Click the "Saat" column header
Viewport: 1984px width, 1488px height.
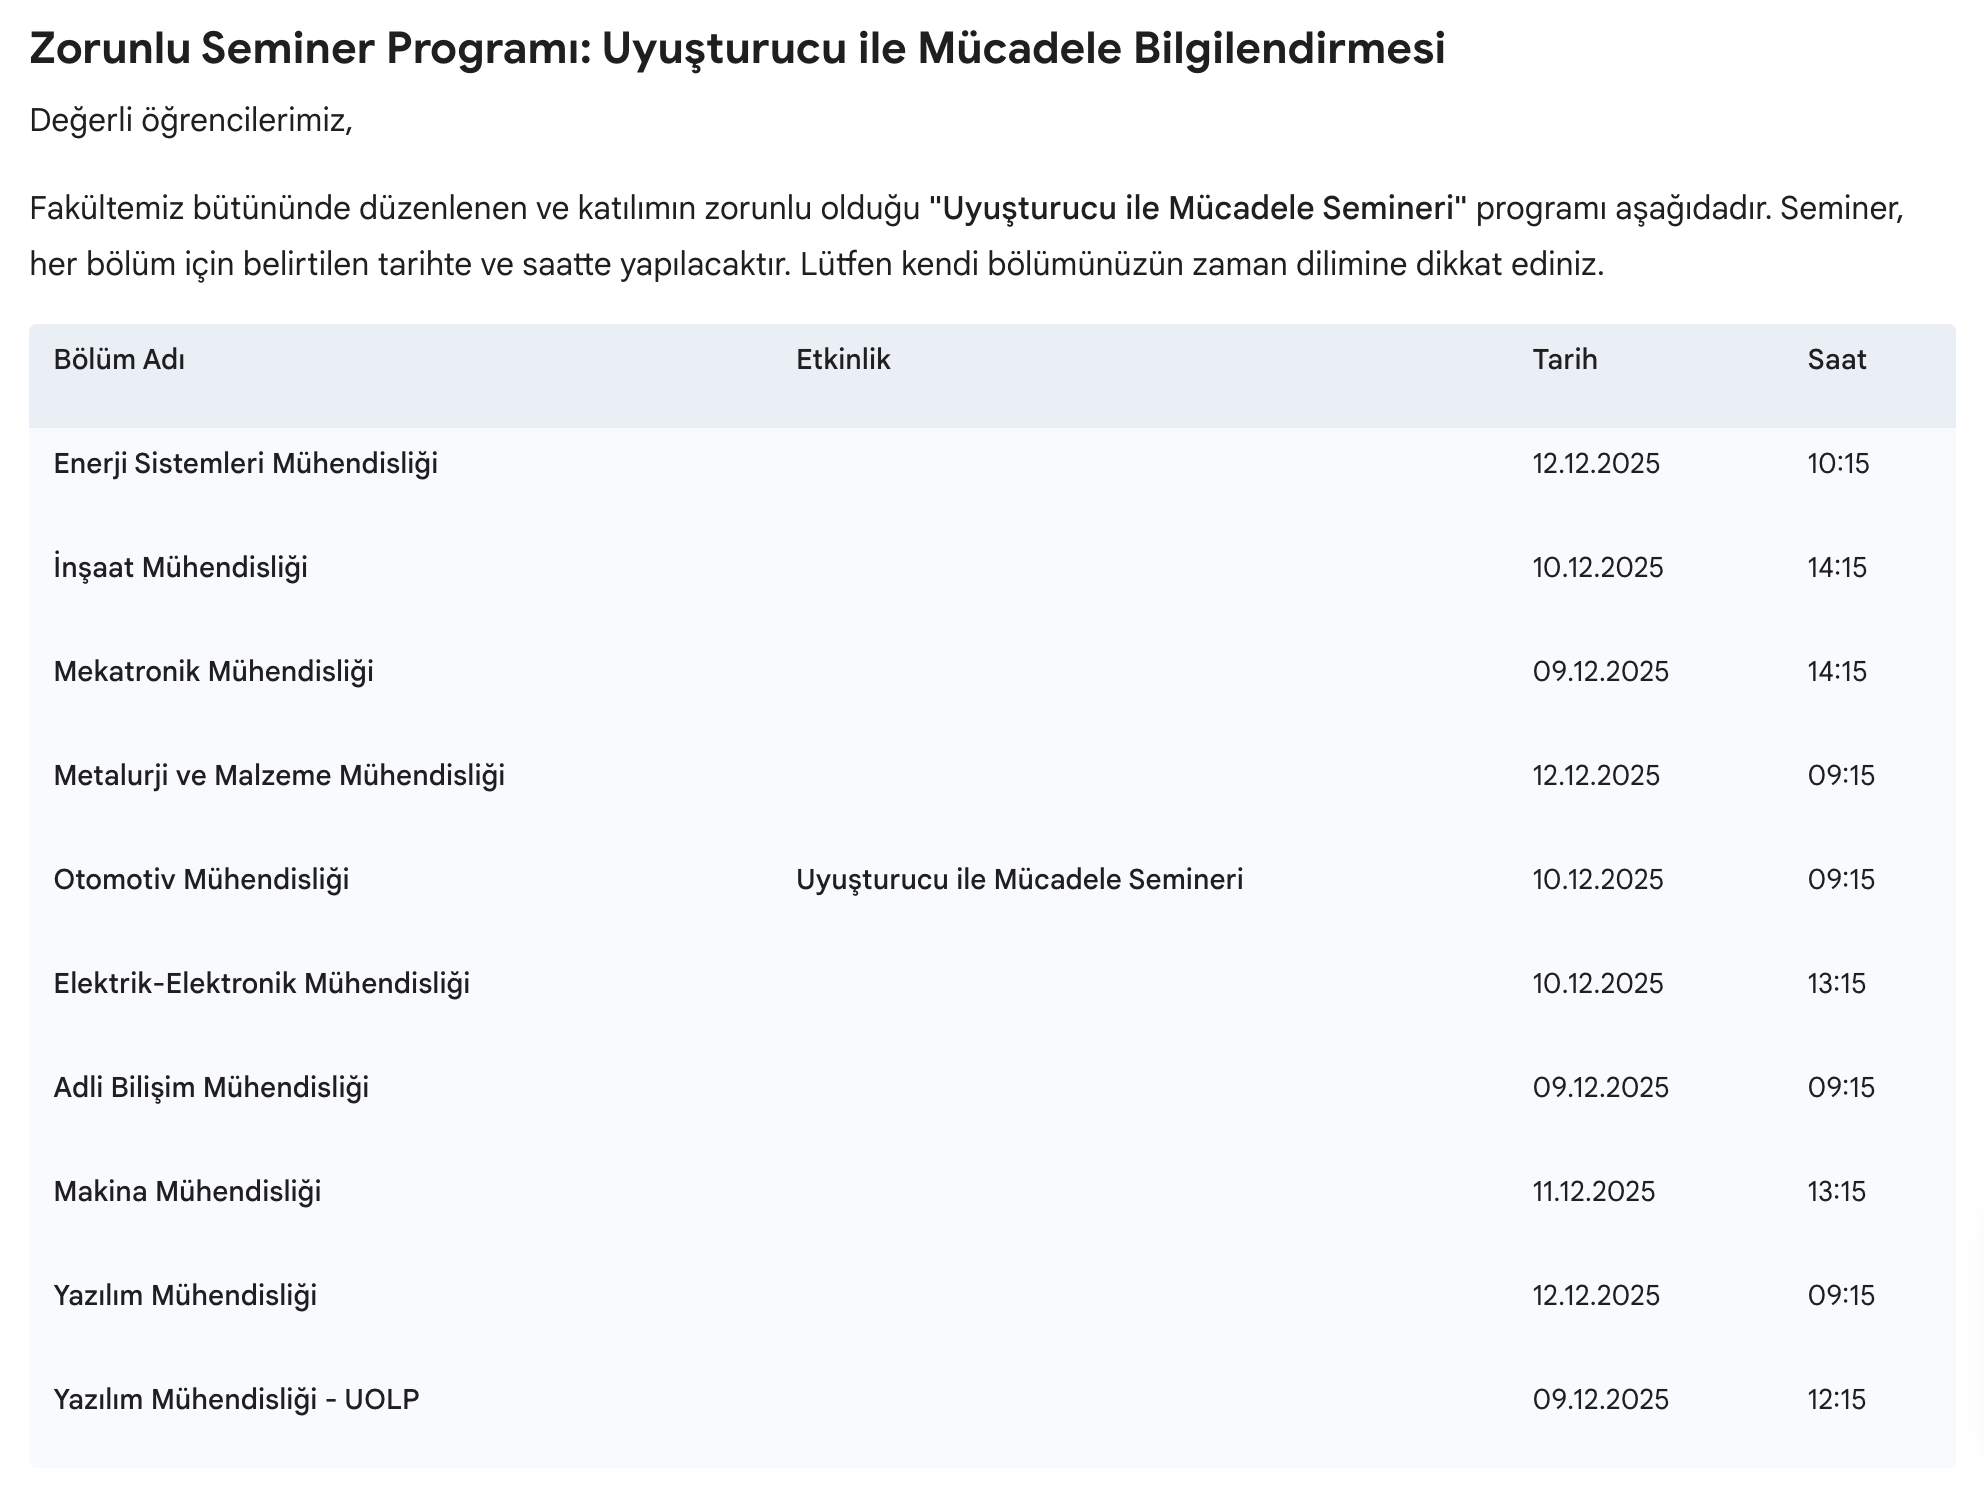point(1836,360)
